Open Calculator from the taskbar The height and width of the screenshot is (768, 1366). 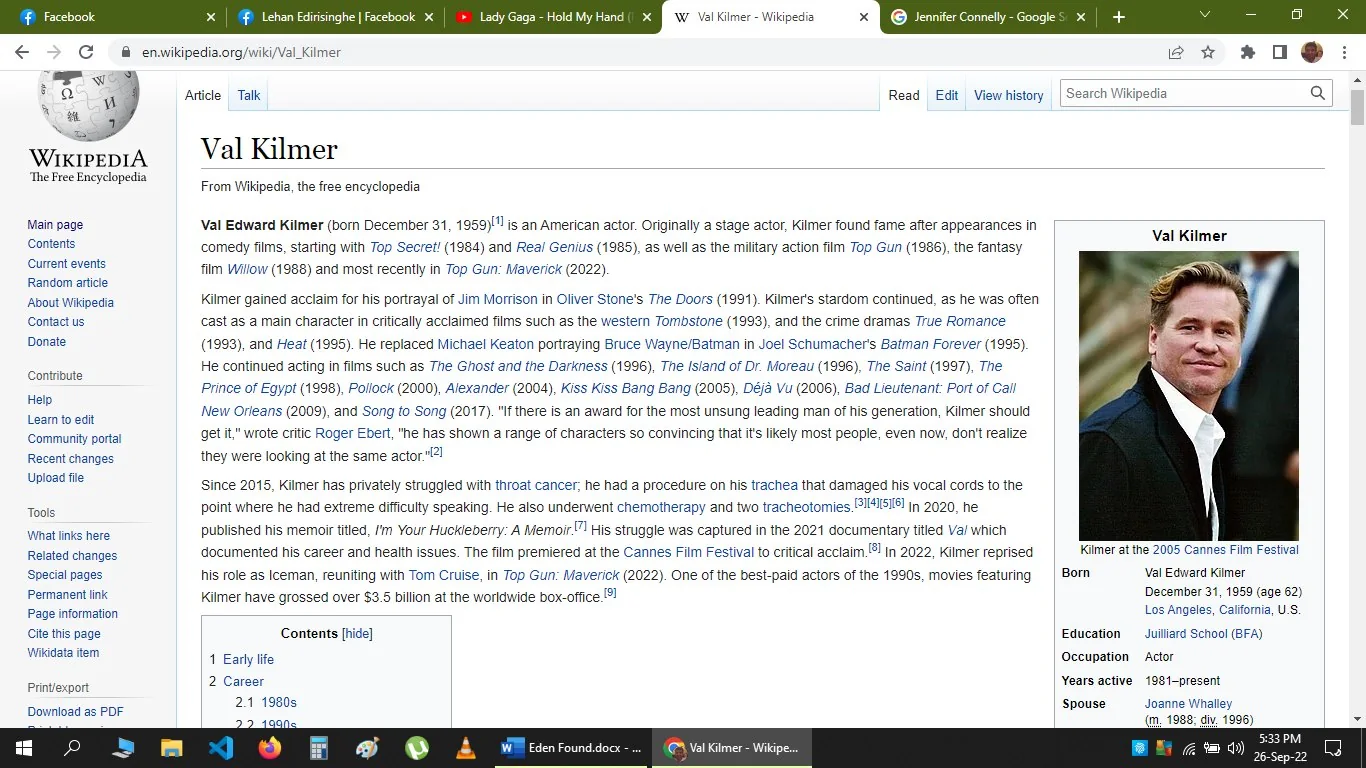319,747
